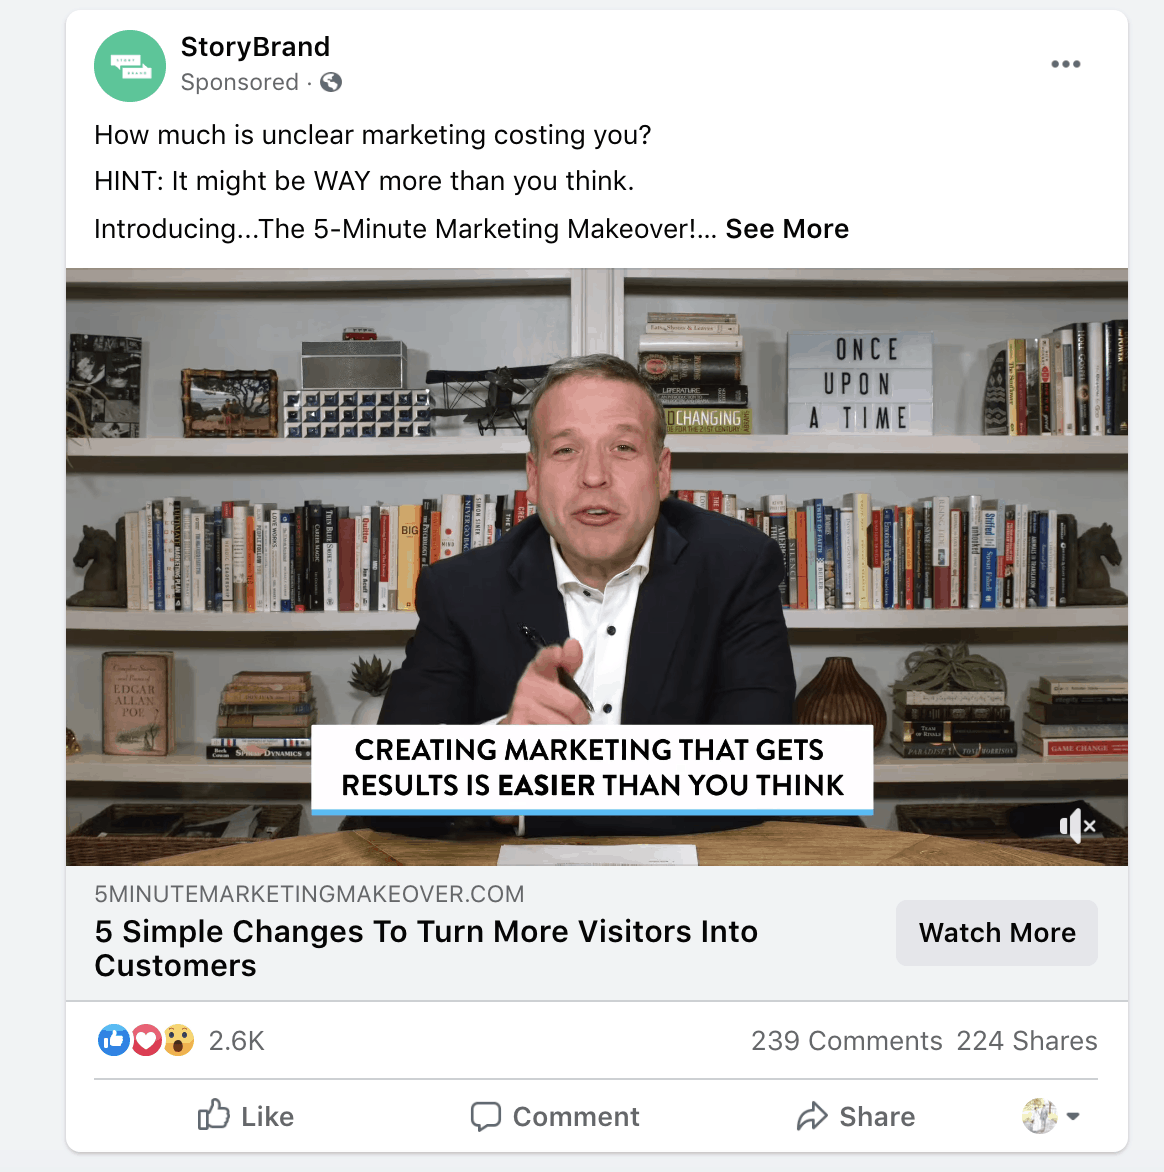Click the blue thumbs-up reaction icon
The height and width of the screenshot is (1172, 1164).
(x=114, y=1040)
